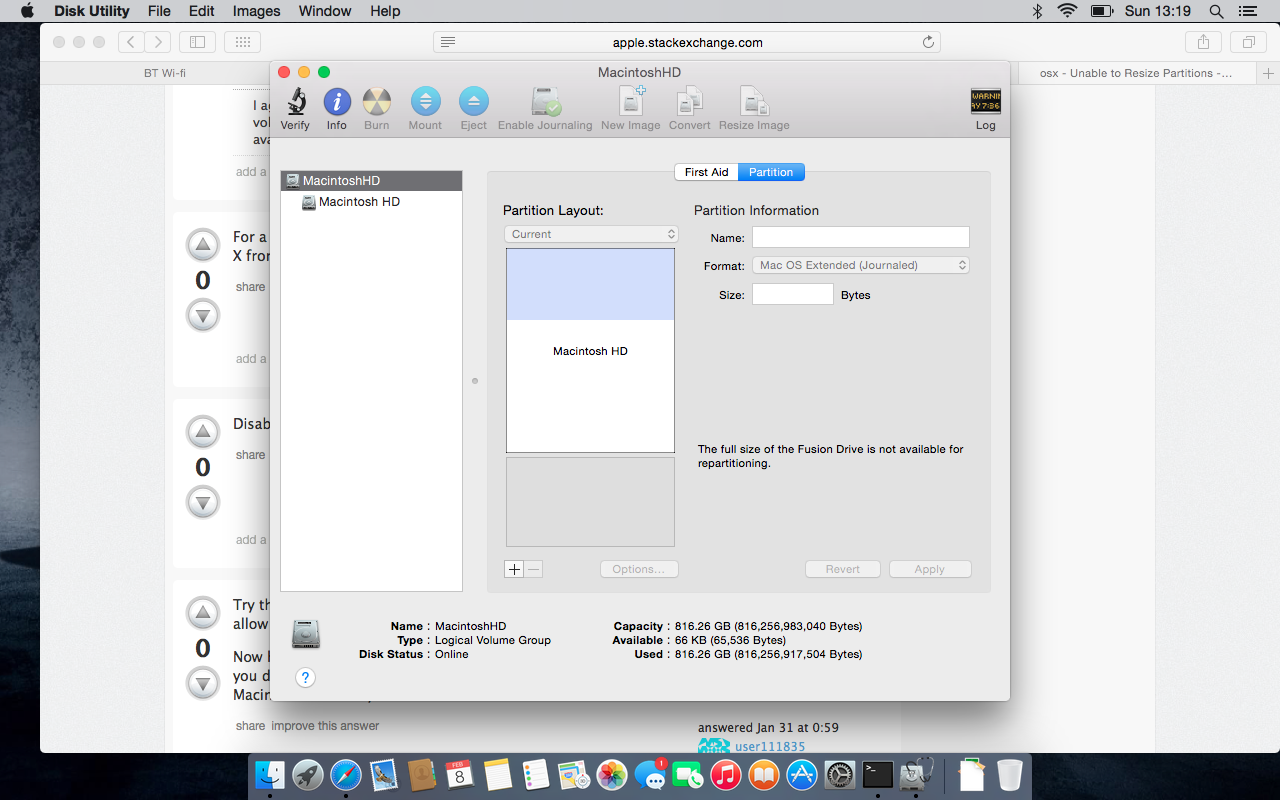
Task: Open the Apple menu
Action: point(27,11)
